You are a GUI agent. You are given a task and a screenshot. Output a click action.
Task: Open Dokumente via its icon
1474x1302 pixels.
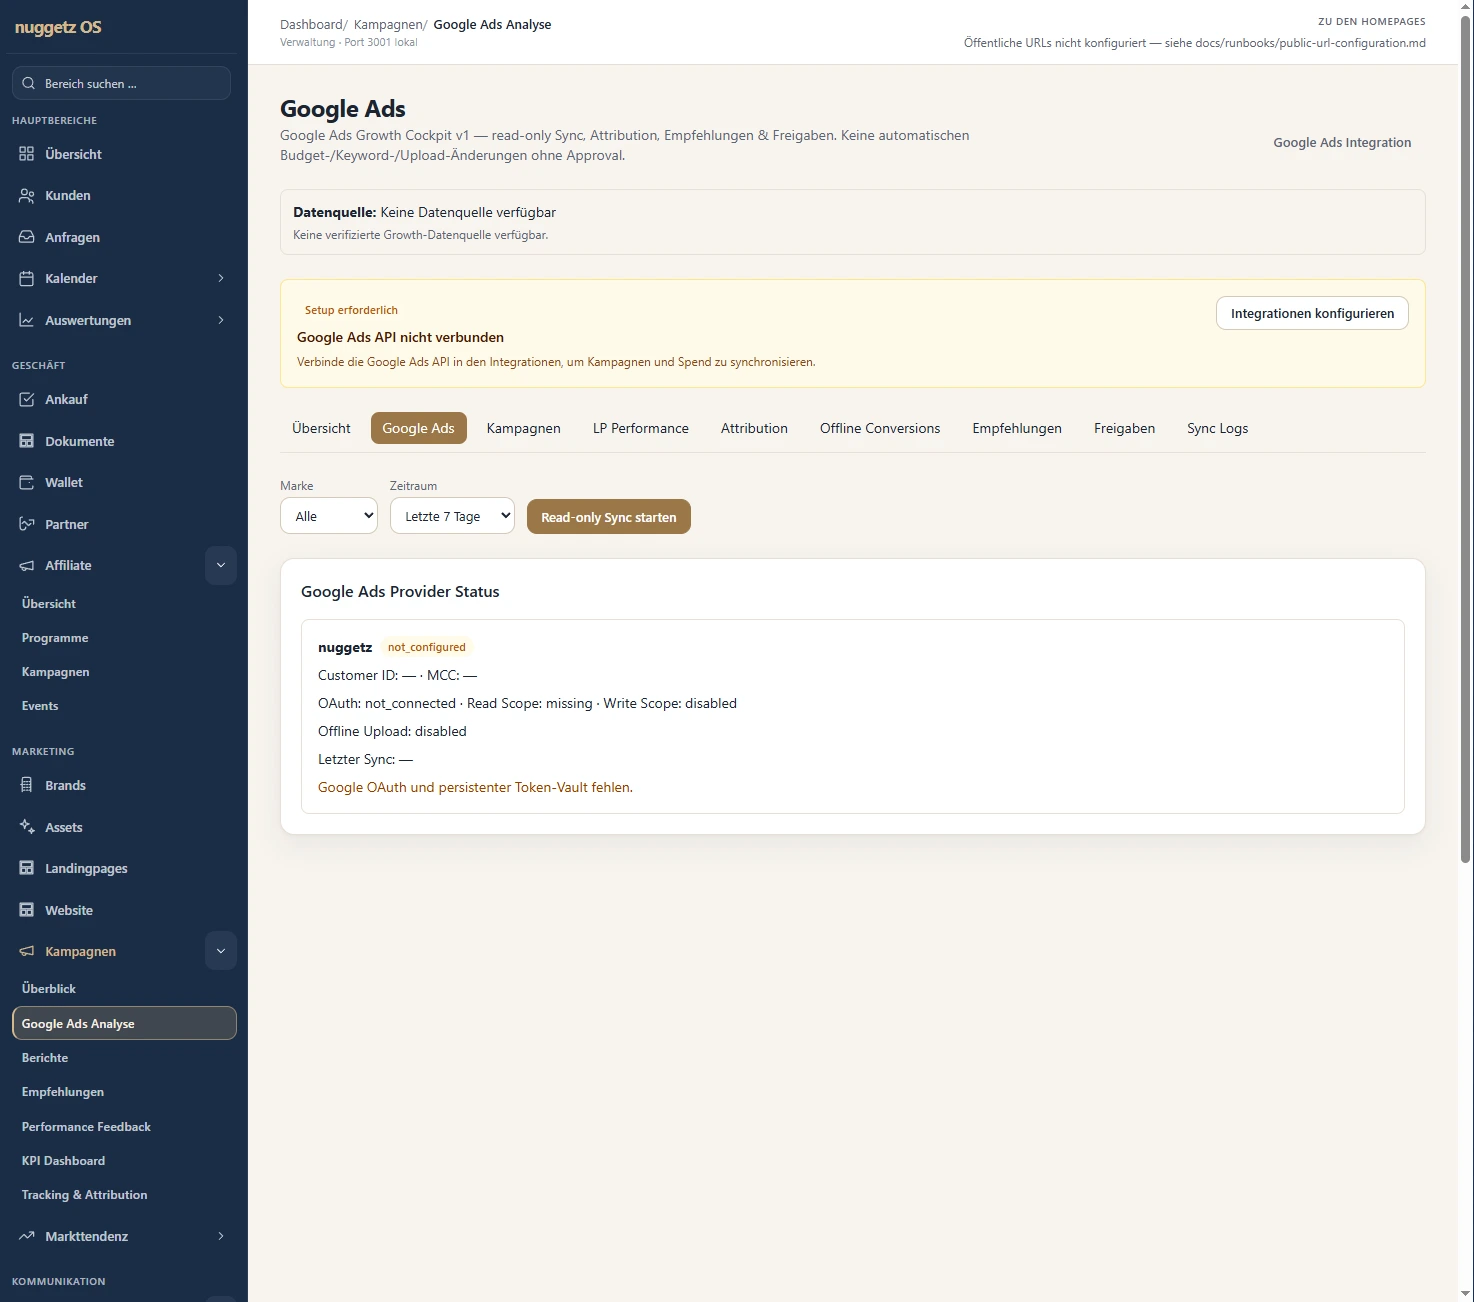27,441
